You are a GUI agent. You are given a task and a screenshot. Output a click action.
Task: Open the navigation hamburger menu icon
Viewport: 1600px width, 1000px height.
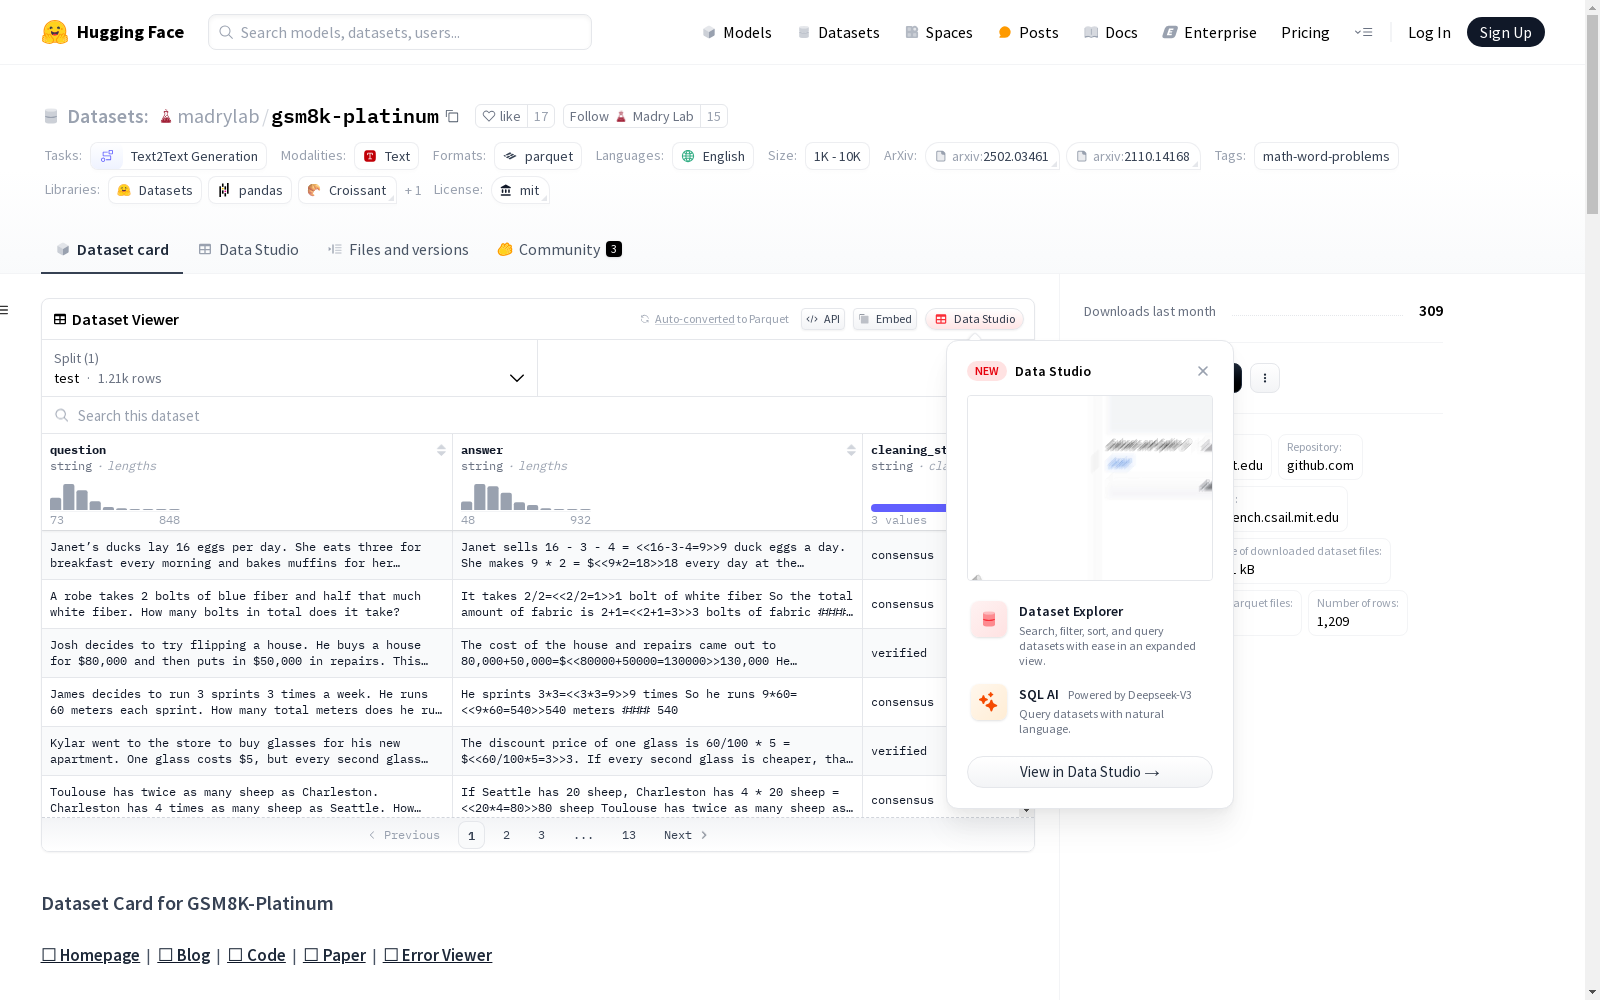pyautogui.click(x=1363, y=32)
